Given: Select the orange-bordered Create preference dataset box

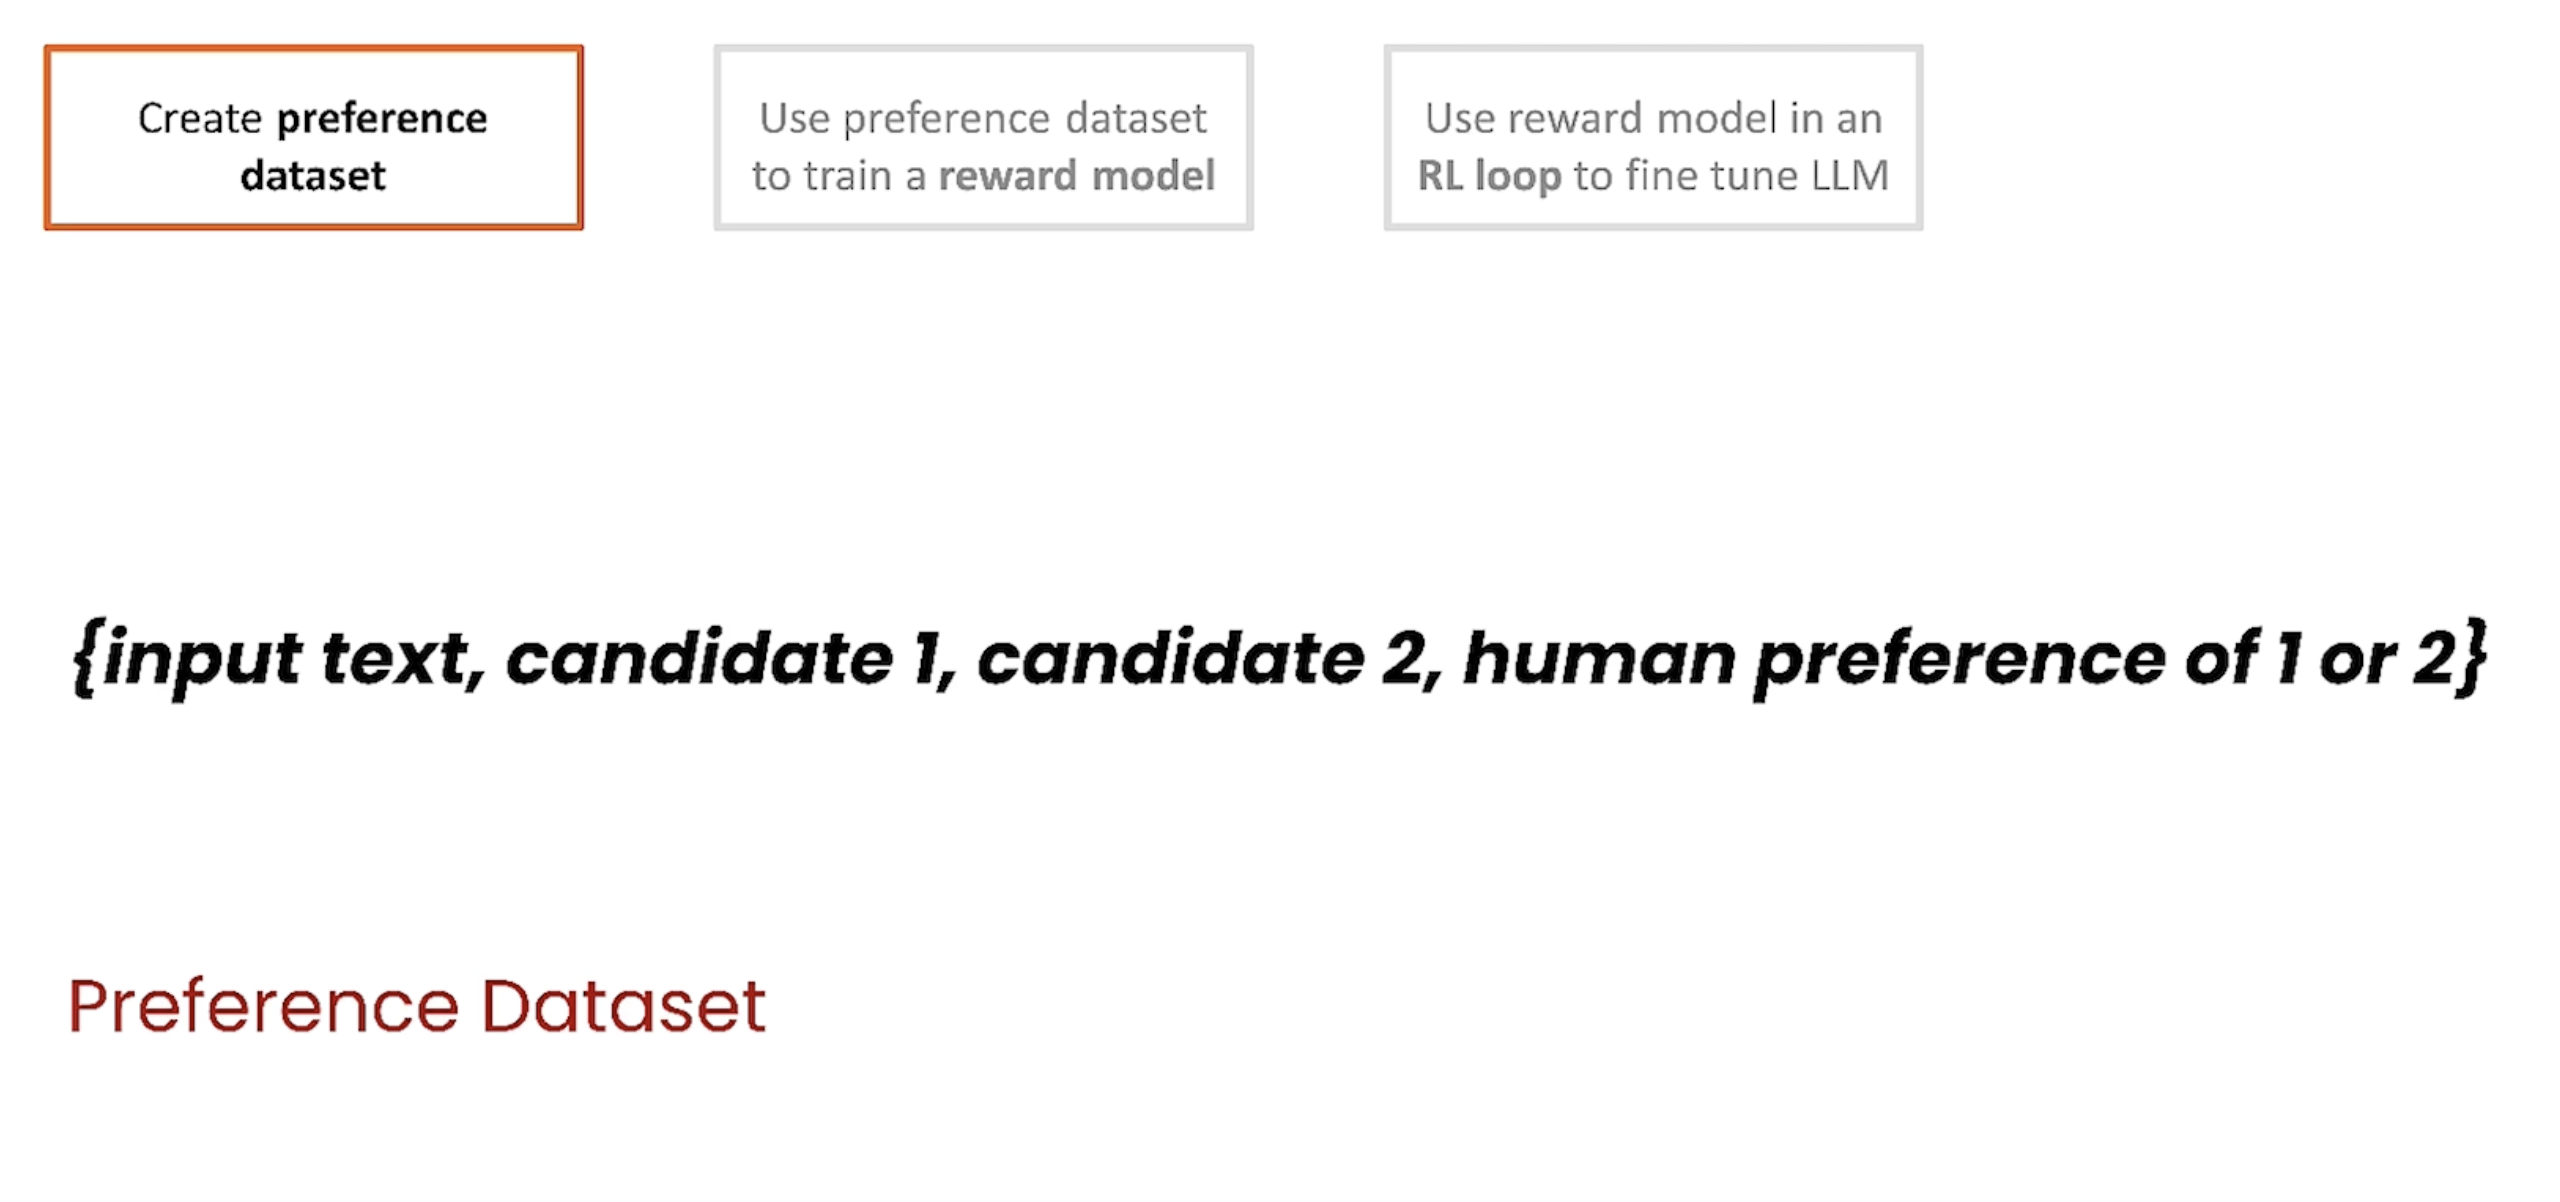Looking at the screenshot, I should tap(313, 137).
